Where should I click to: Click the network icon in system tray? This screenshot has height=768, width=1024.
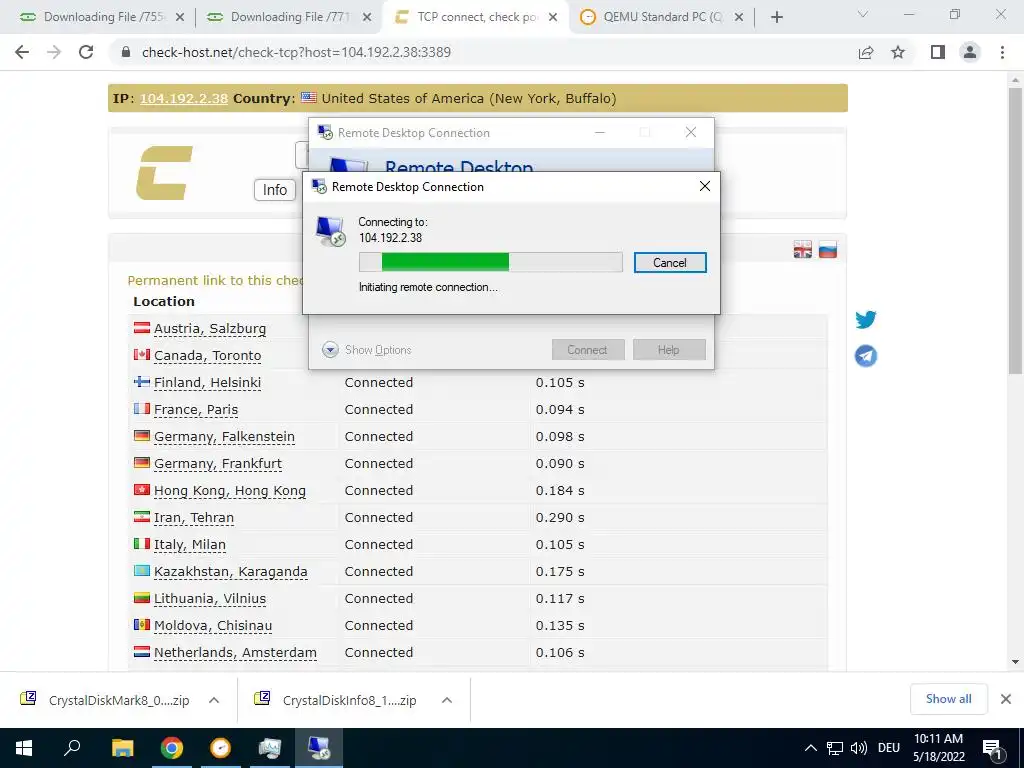pyautogui.click(x=835, y=748)
